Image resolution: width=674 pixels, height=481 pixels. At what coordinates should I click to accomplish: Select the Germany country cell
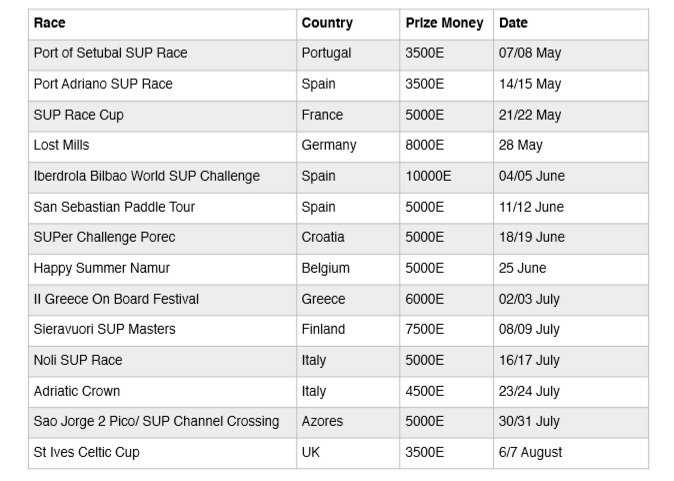329,145
